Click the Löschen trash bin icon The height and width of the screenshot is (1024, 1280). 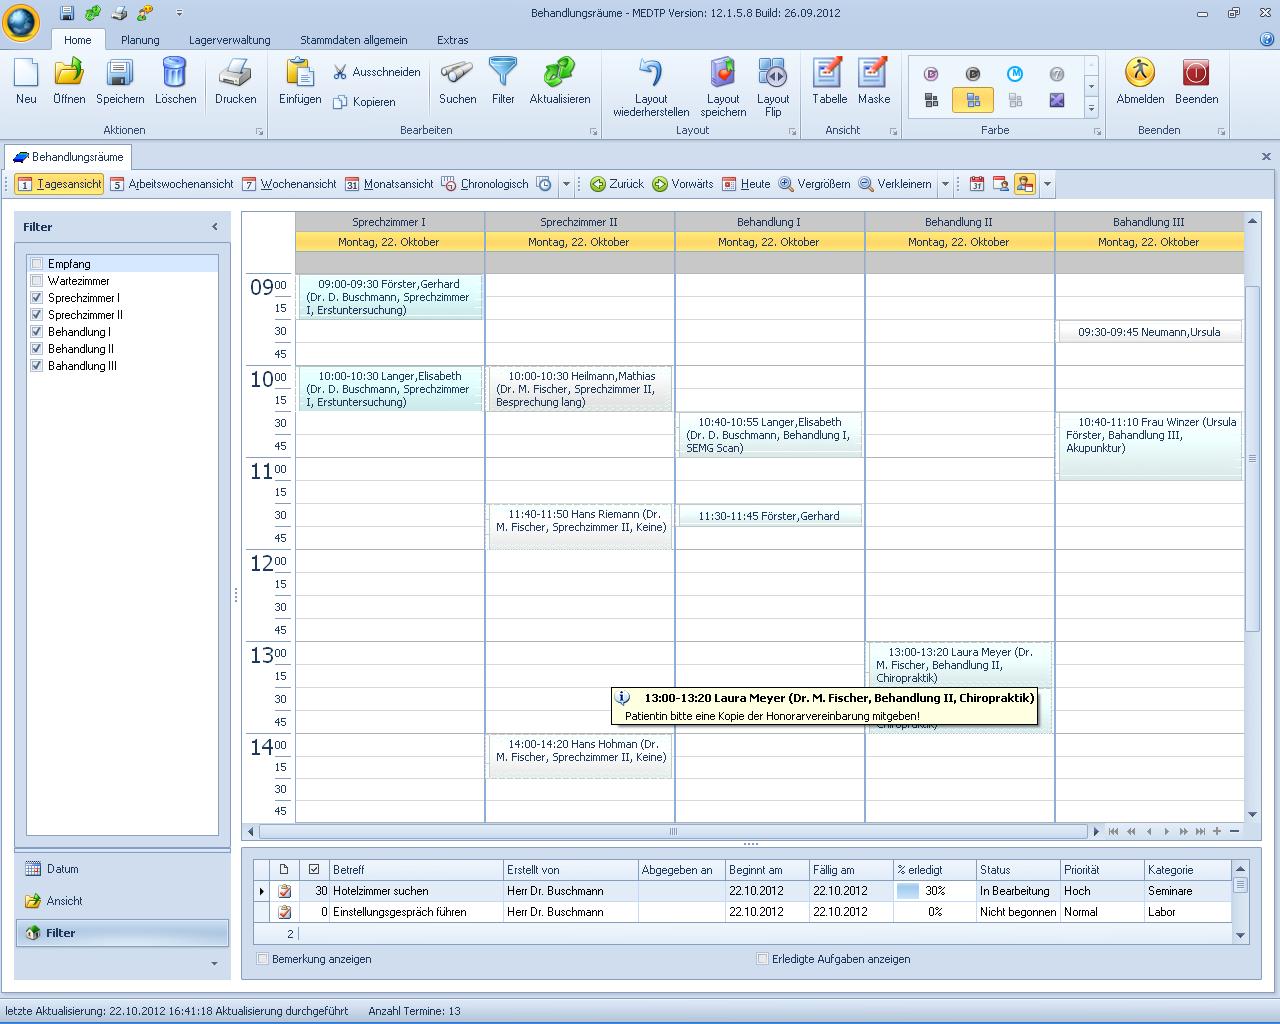tap(175, 74)
